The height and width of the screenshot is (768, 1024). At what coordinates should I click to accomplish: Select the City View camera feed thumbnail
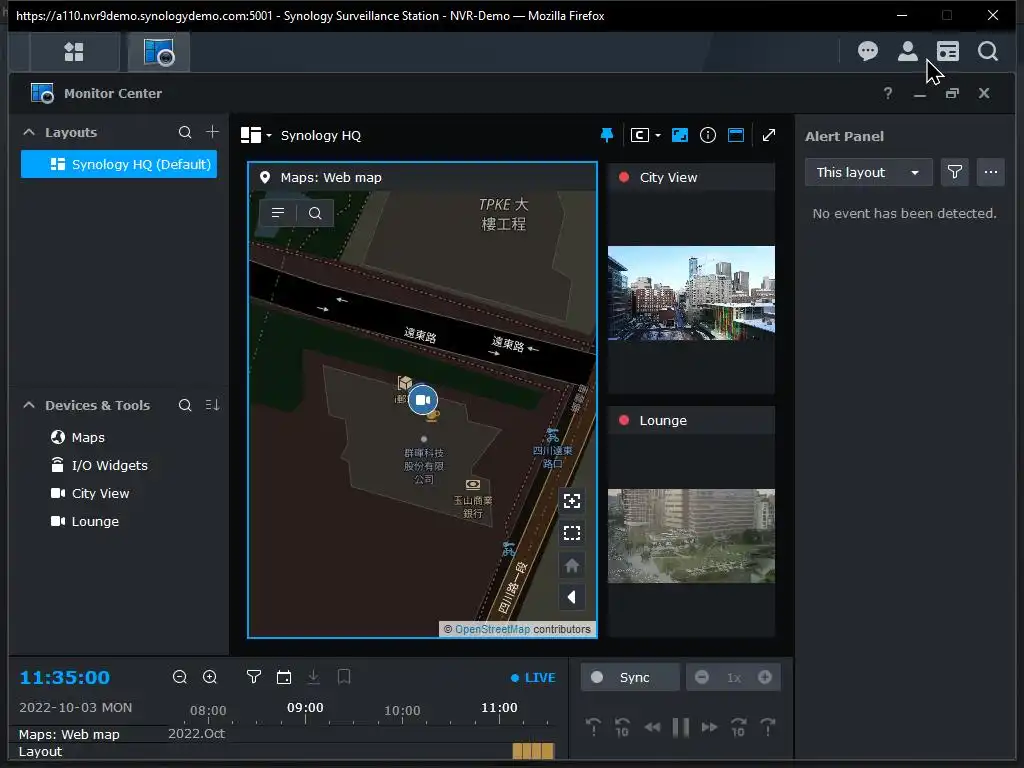691,293
